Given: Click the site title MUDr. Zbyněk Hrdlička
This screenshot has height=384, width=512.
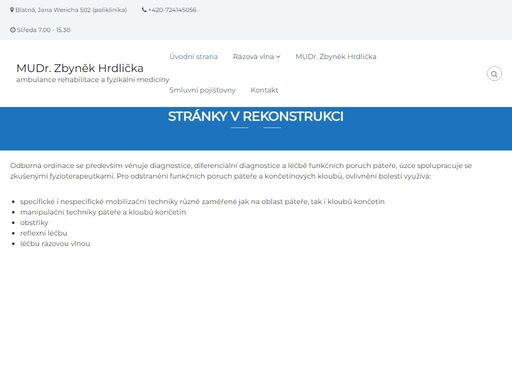Looking at the screenshot, I should coord(80,68).
